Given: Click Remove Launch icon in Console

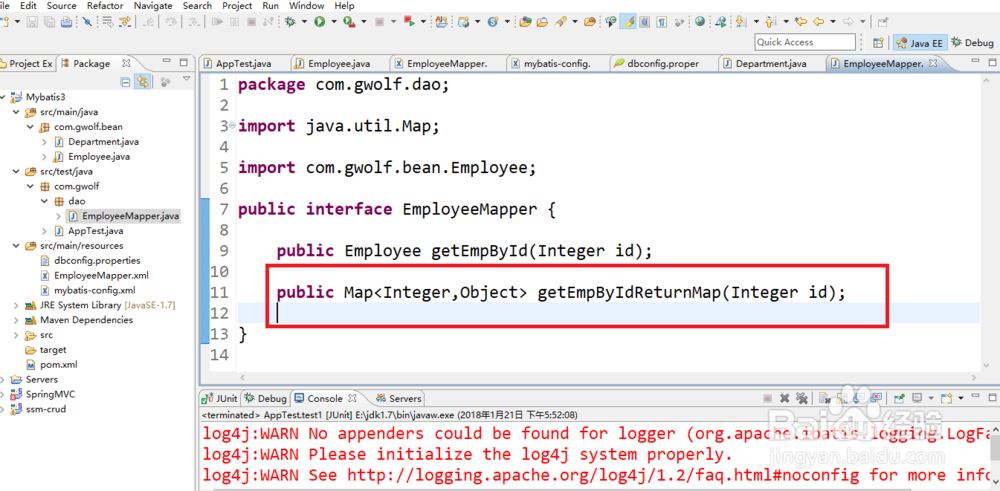Looking at the screenshot, I should point(785,398).
